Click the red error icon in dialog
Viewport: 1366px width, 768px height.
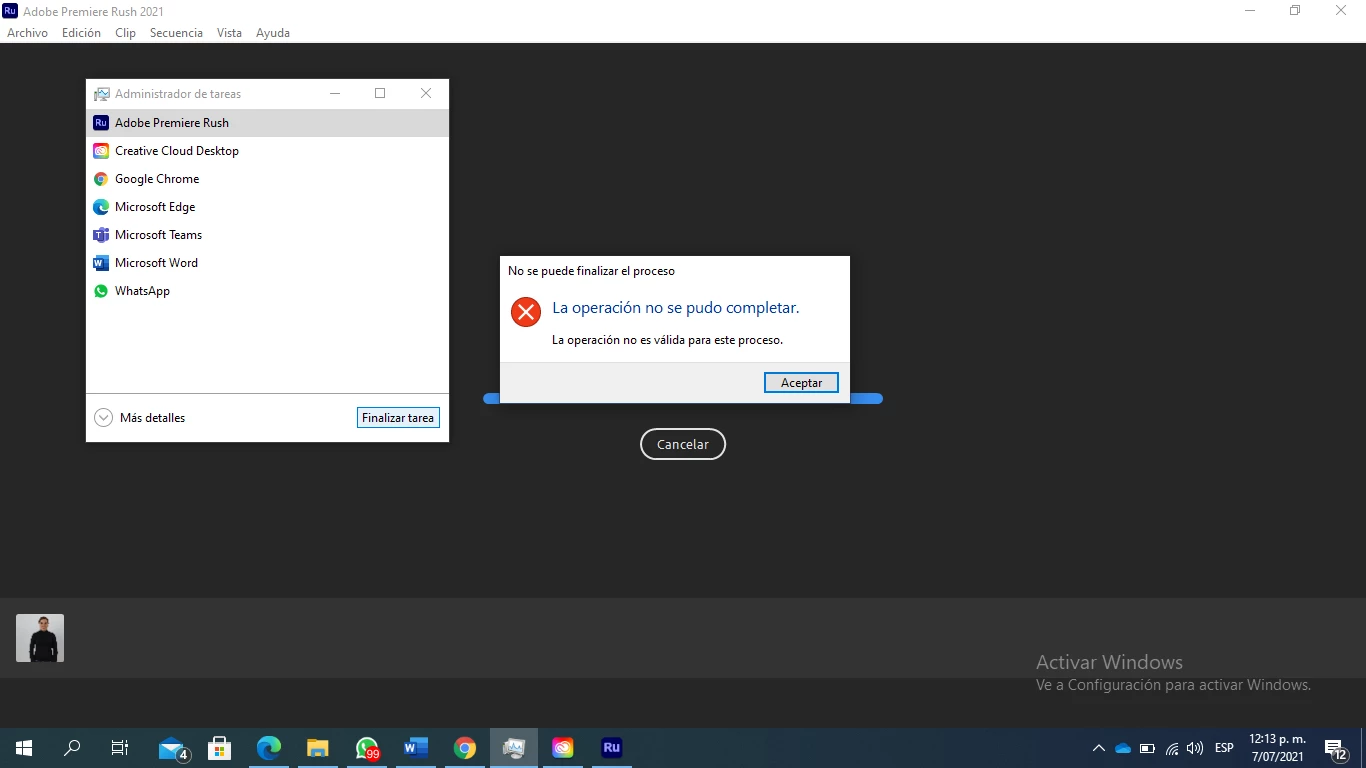point(525,312)
